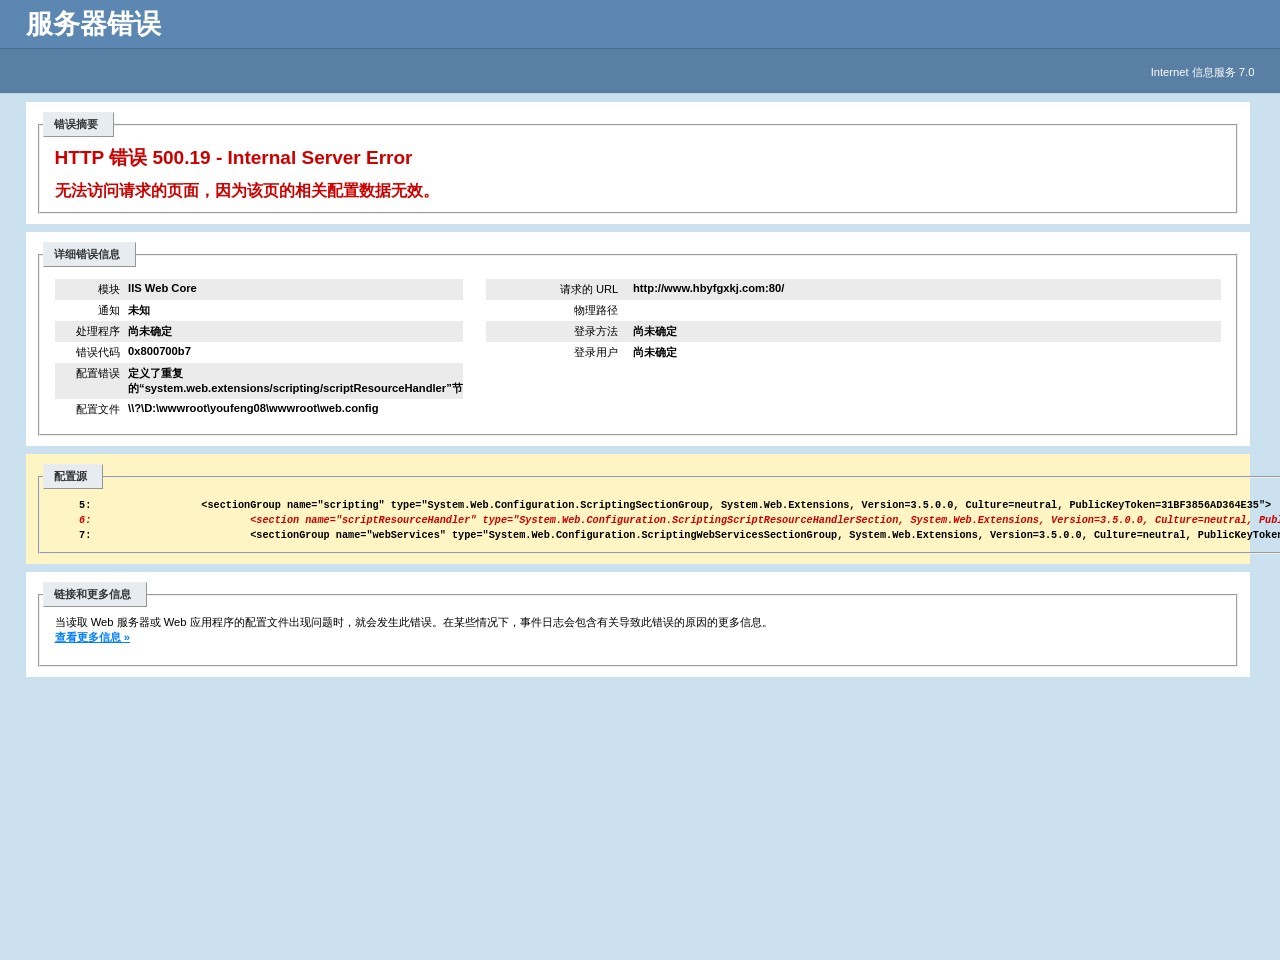Image resolution: width=1280 pixels, height=960 pixels.
Task: Click the 错误摘要 section legend
Action: point(76,125)
